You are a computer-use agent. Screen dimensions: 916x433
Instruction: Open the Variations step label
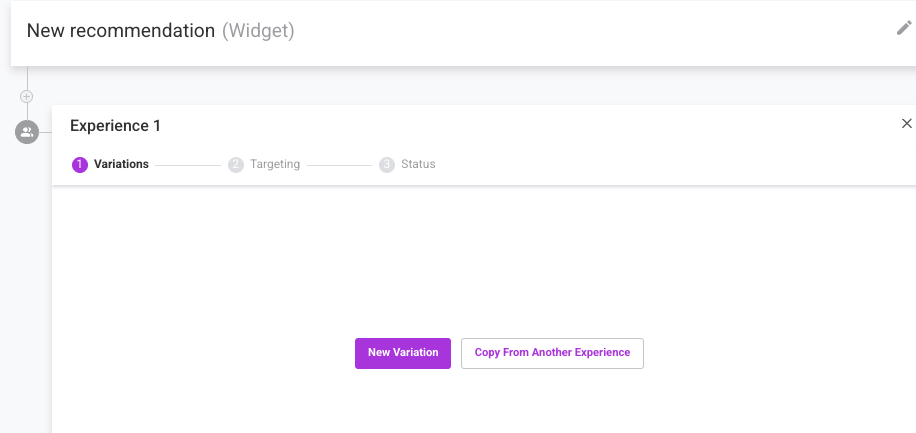[x=122, y=164]
